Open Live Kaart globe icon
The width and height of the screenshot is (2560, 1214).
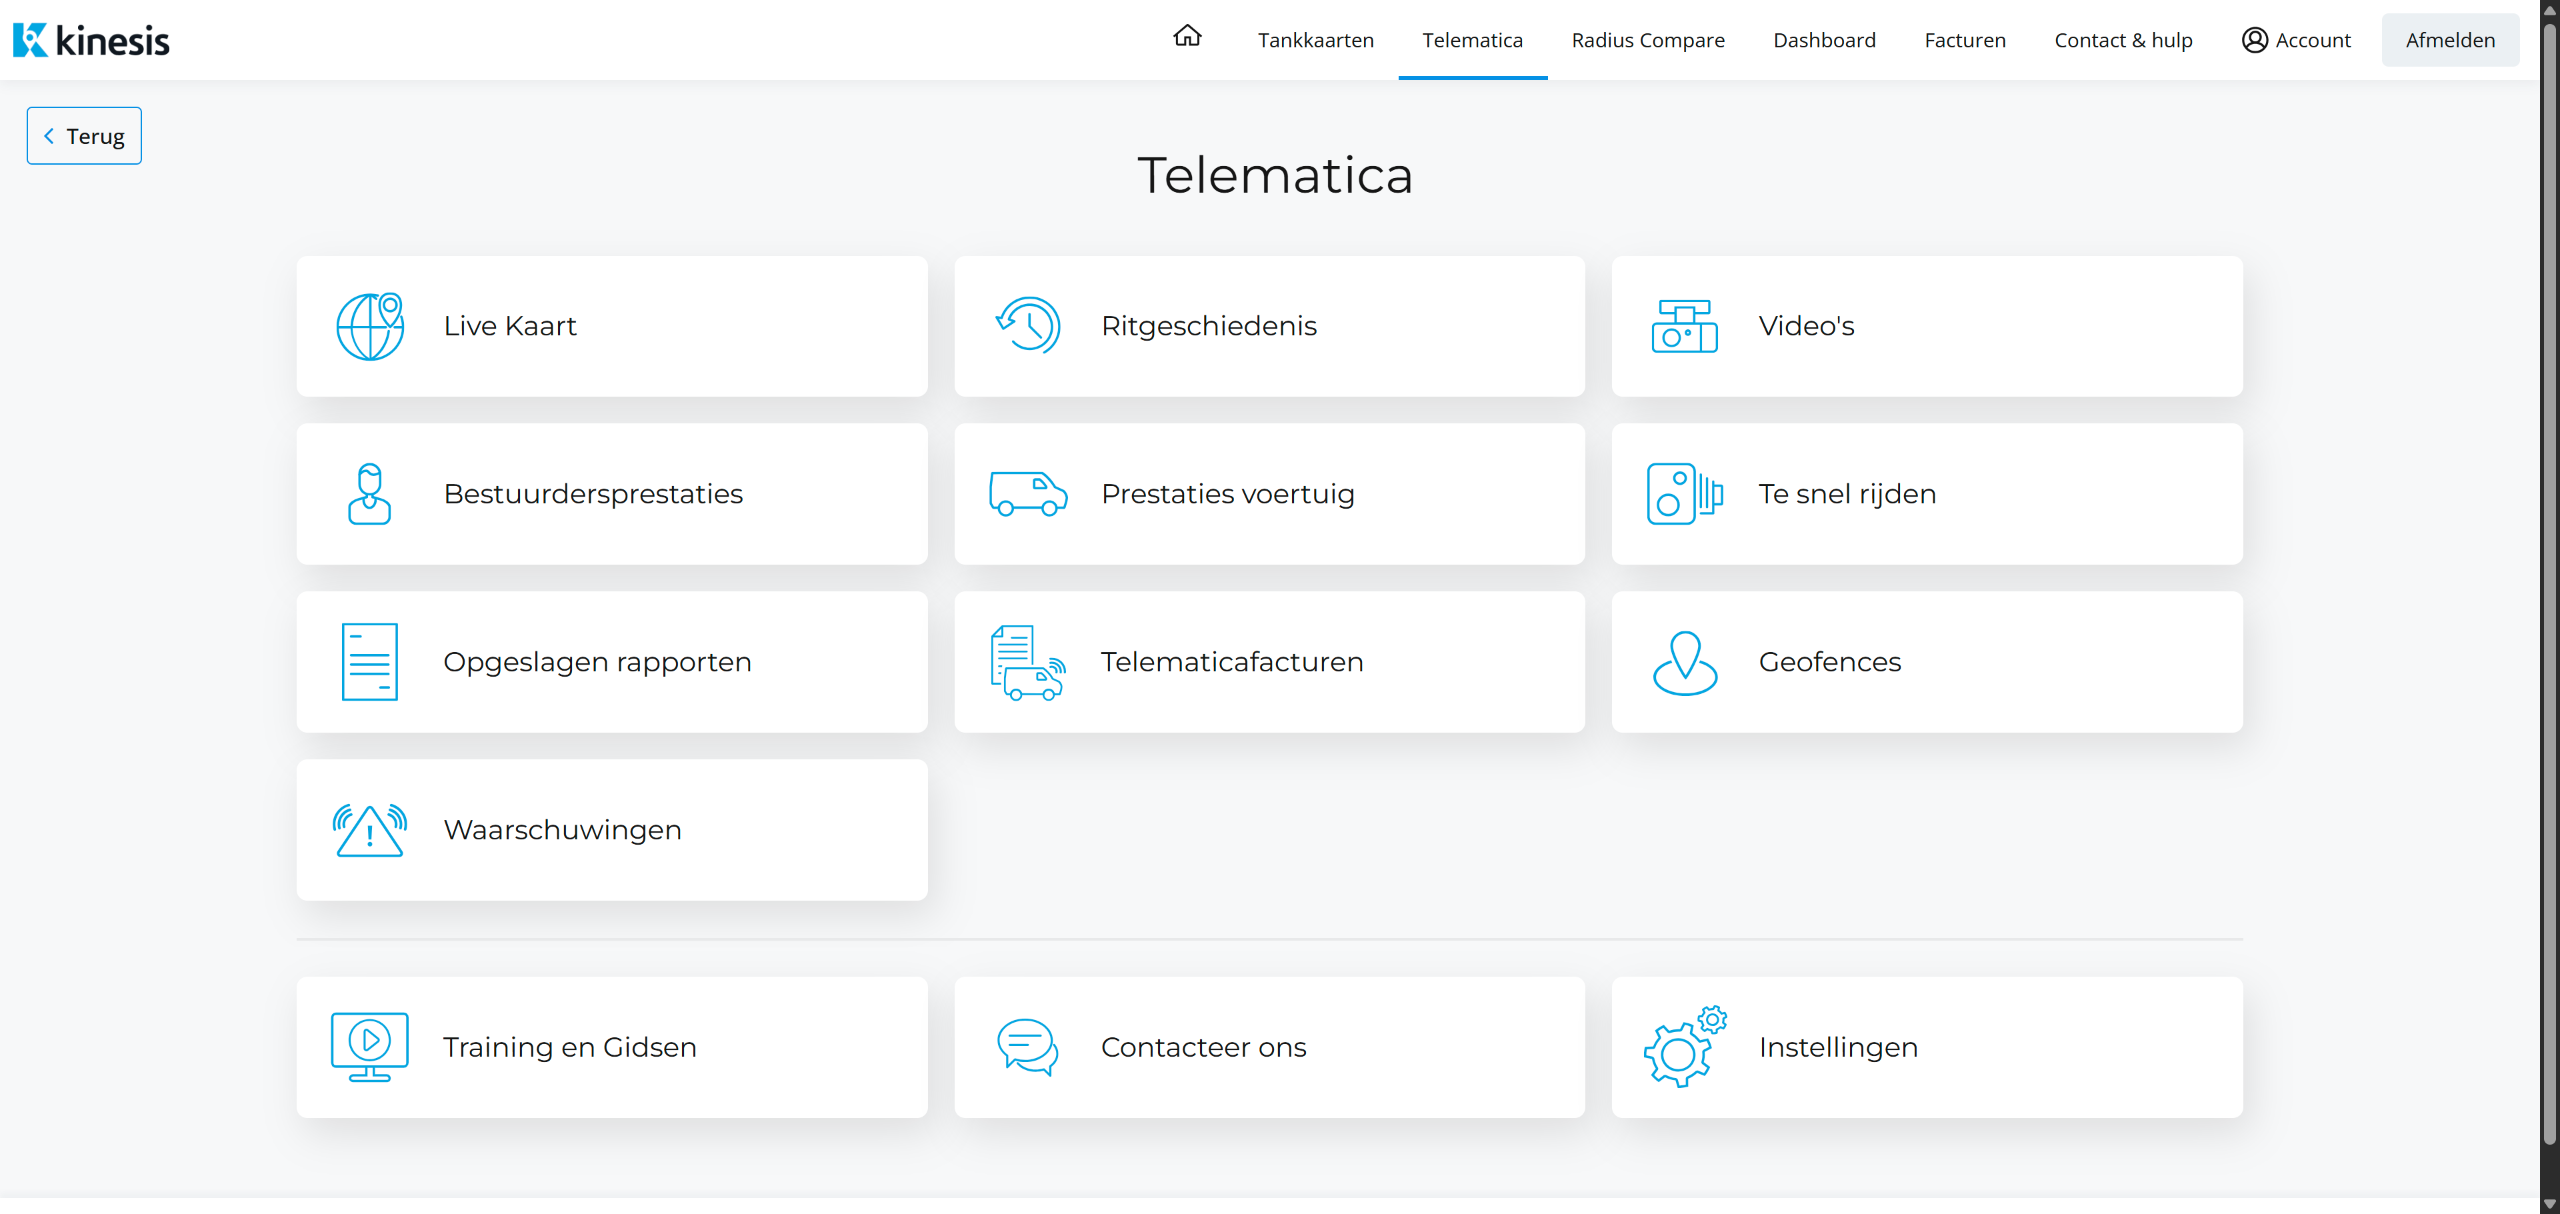pos(370,326)
